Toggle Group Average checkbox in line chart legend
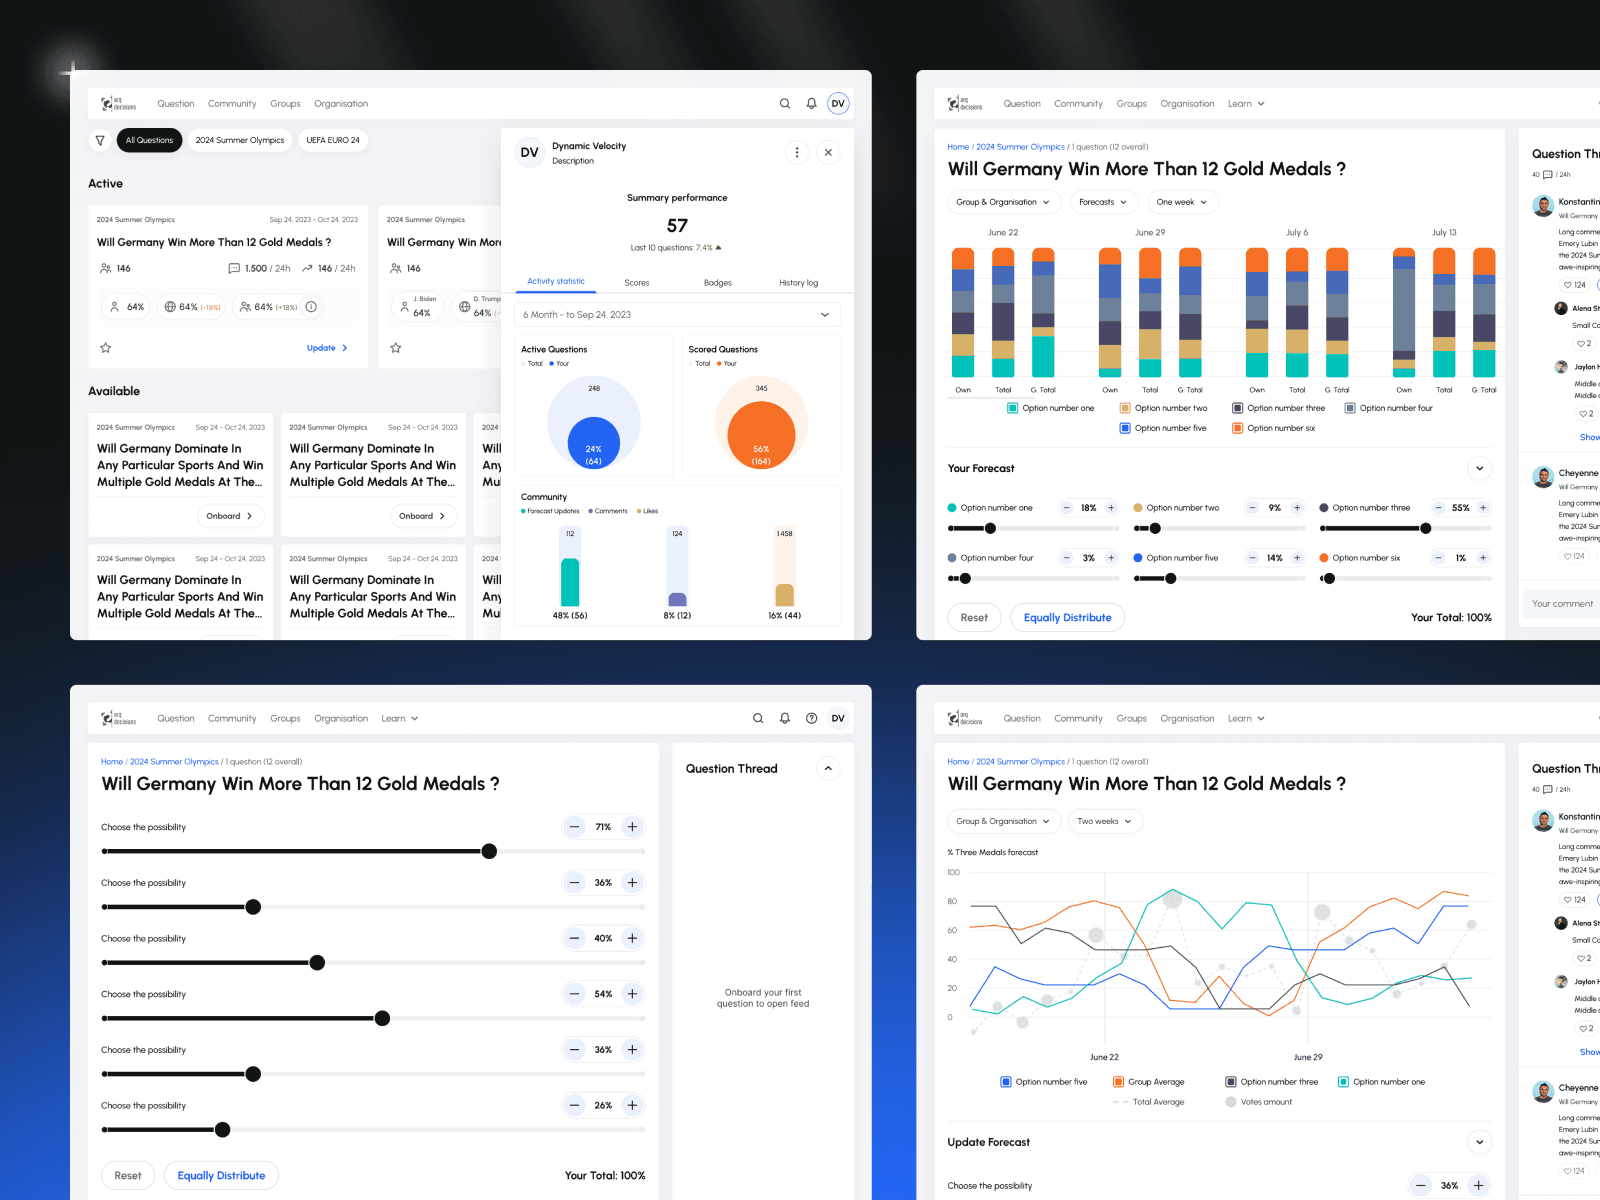 [1118, 1082]
